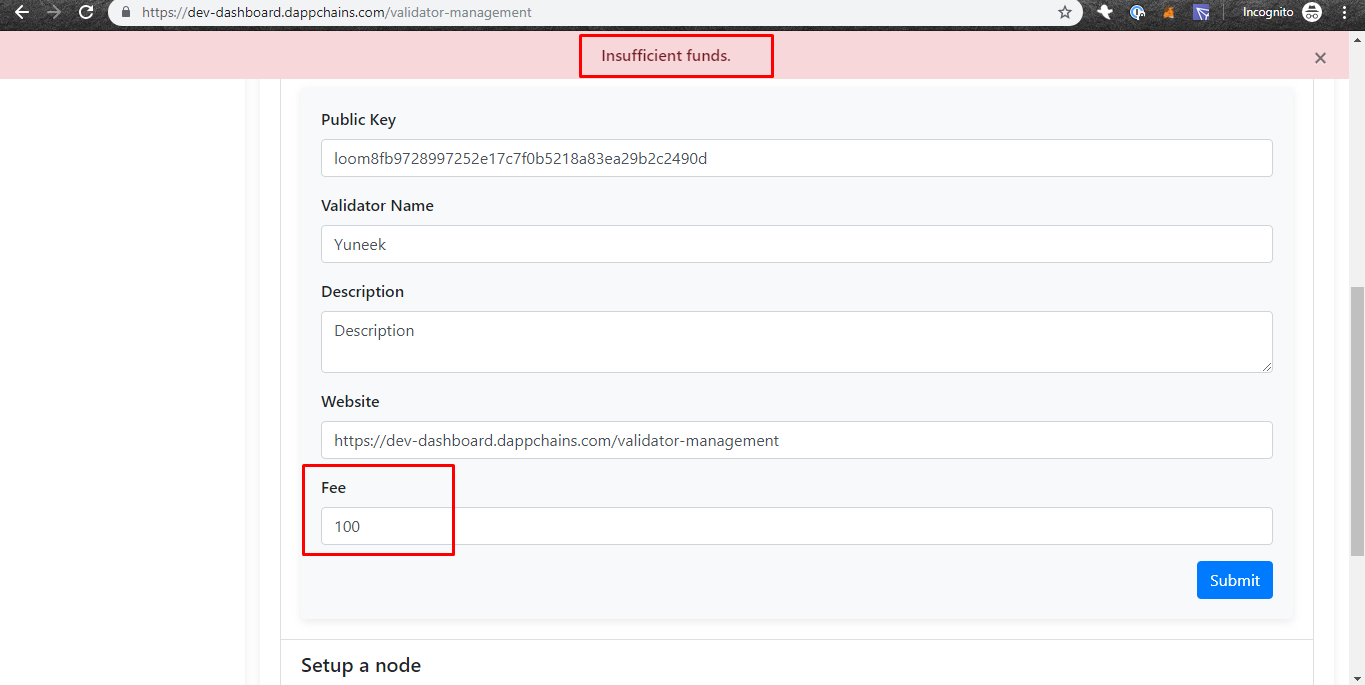
Task: Bookmark this page with the star icon
Action: [x=1065, y=12]
